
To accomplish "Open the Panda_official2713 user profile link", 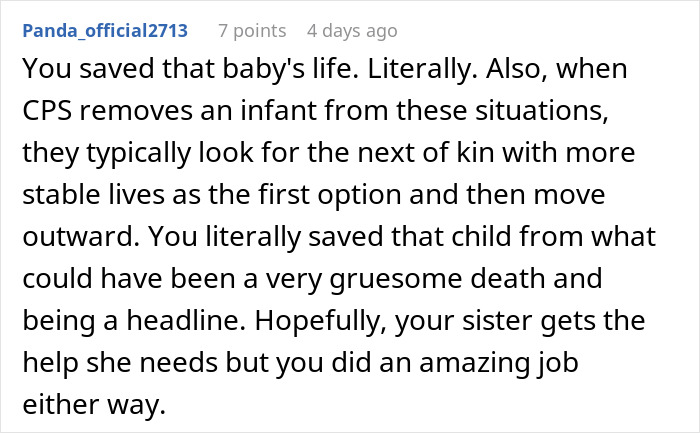I will point(105,31).
